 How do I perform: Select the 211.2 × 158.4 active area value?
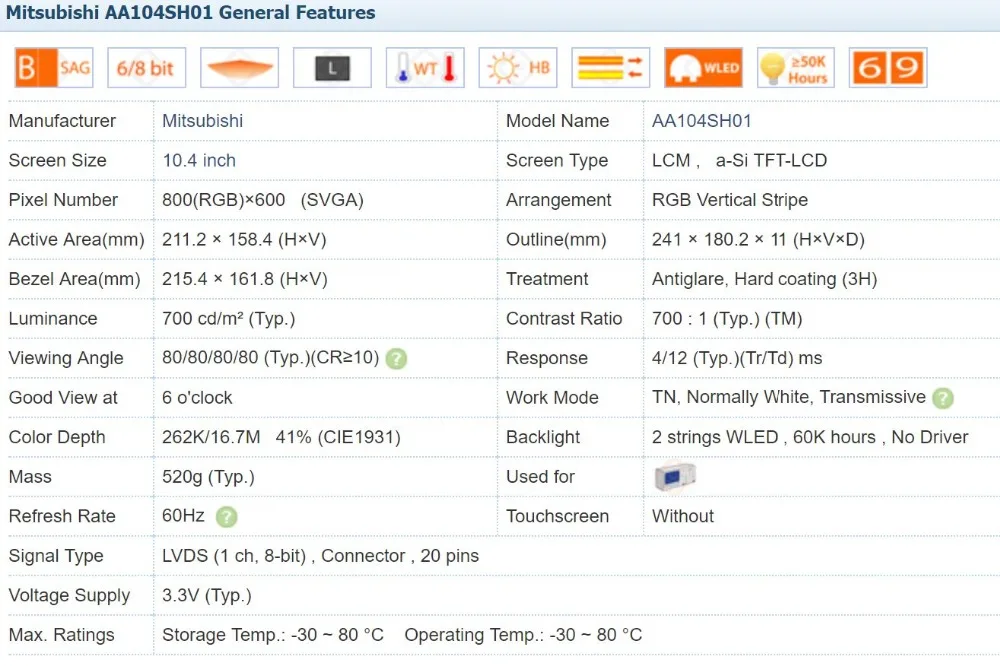click(x=244, y=240)
